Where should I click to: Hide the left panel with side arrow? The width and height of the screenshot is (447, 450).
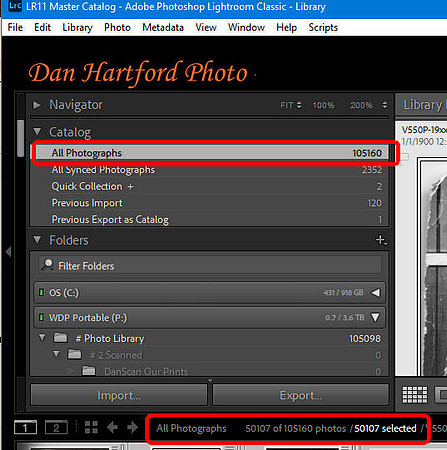pos(9,252)
